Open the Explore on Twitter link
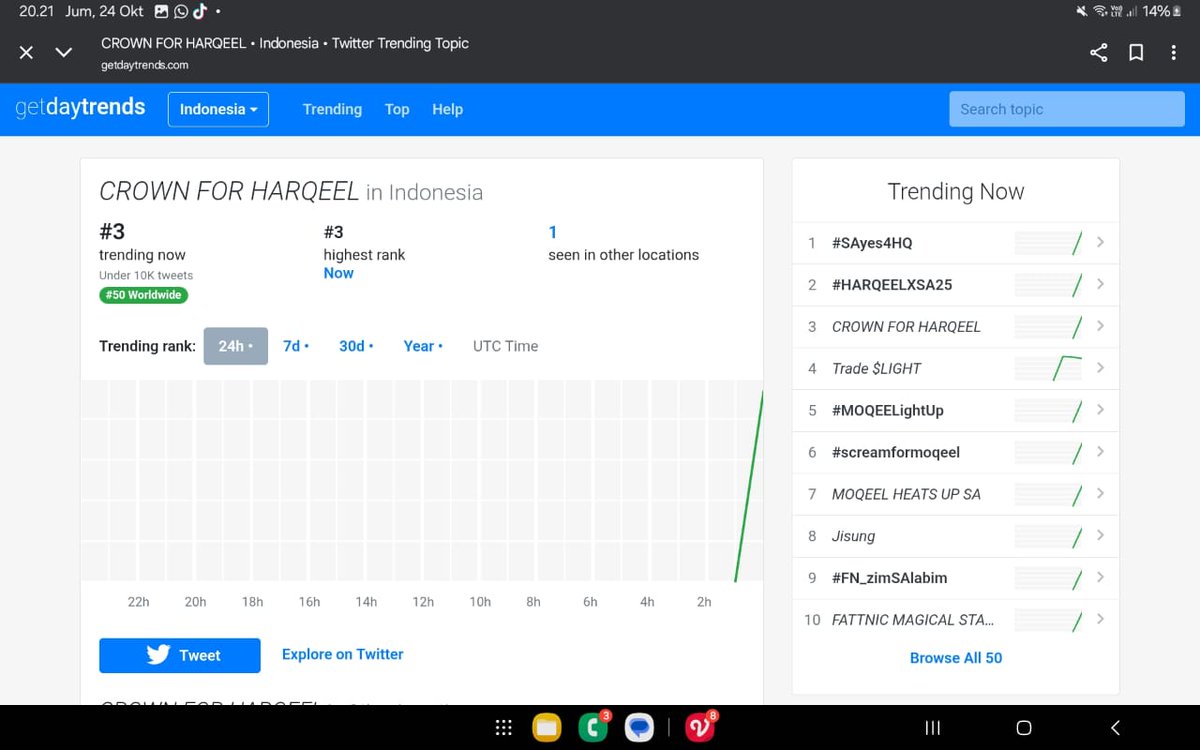Screen dimensions: 1200x750 [x=343, y=654]
